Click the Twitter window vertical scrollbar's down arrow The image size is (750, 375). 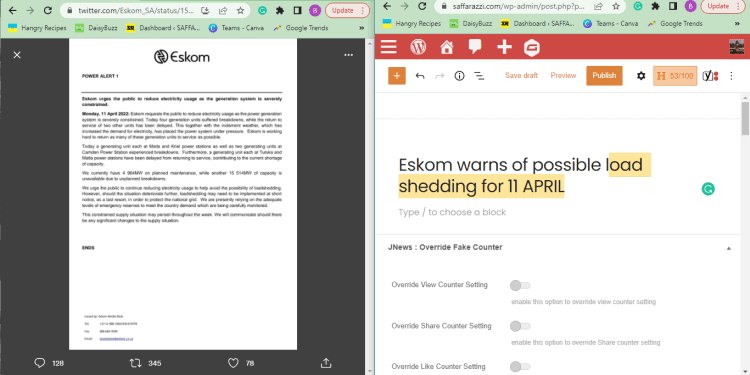(369, 371)
